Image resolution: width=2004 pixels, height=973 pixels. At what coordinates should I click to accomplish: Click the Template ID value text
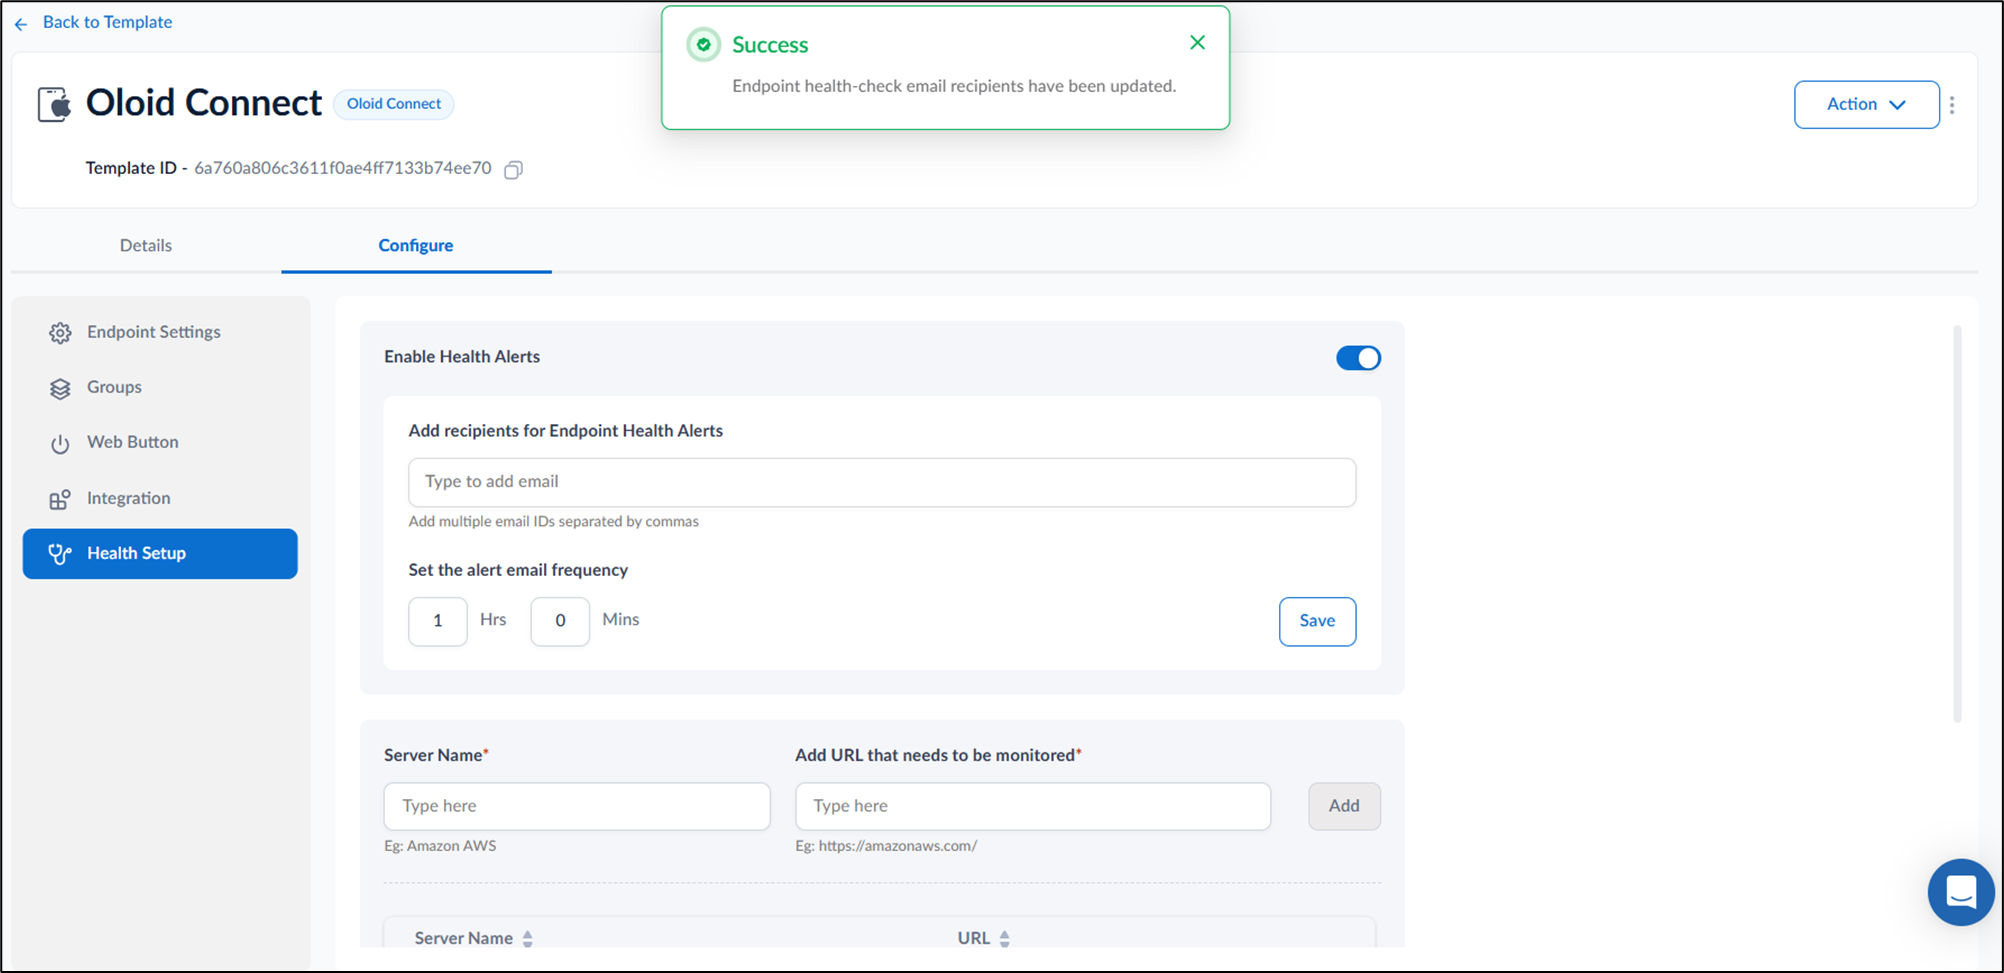(x=343, y=168)
